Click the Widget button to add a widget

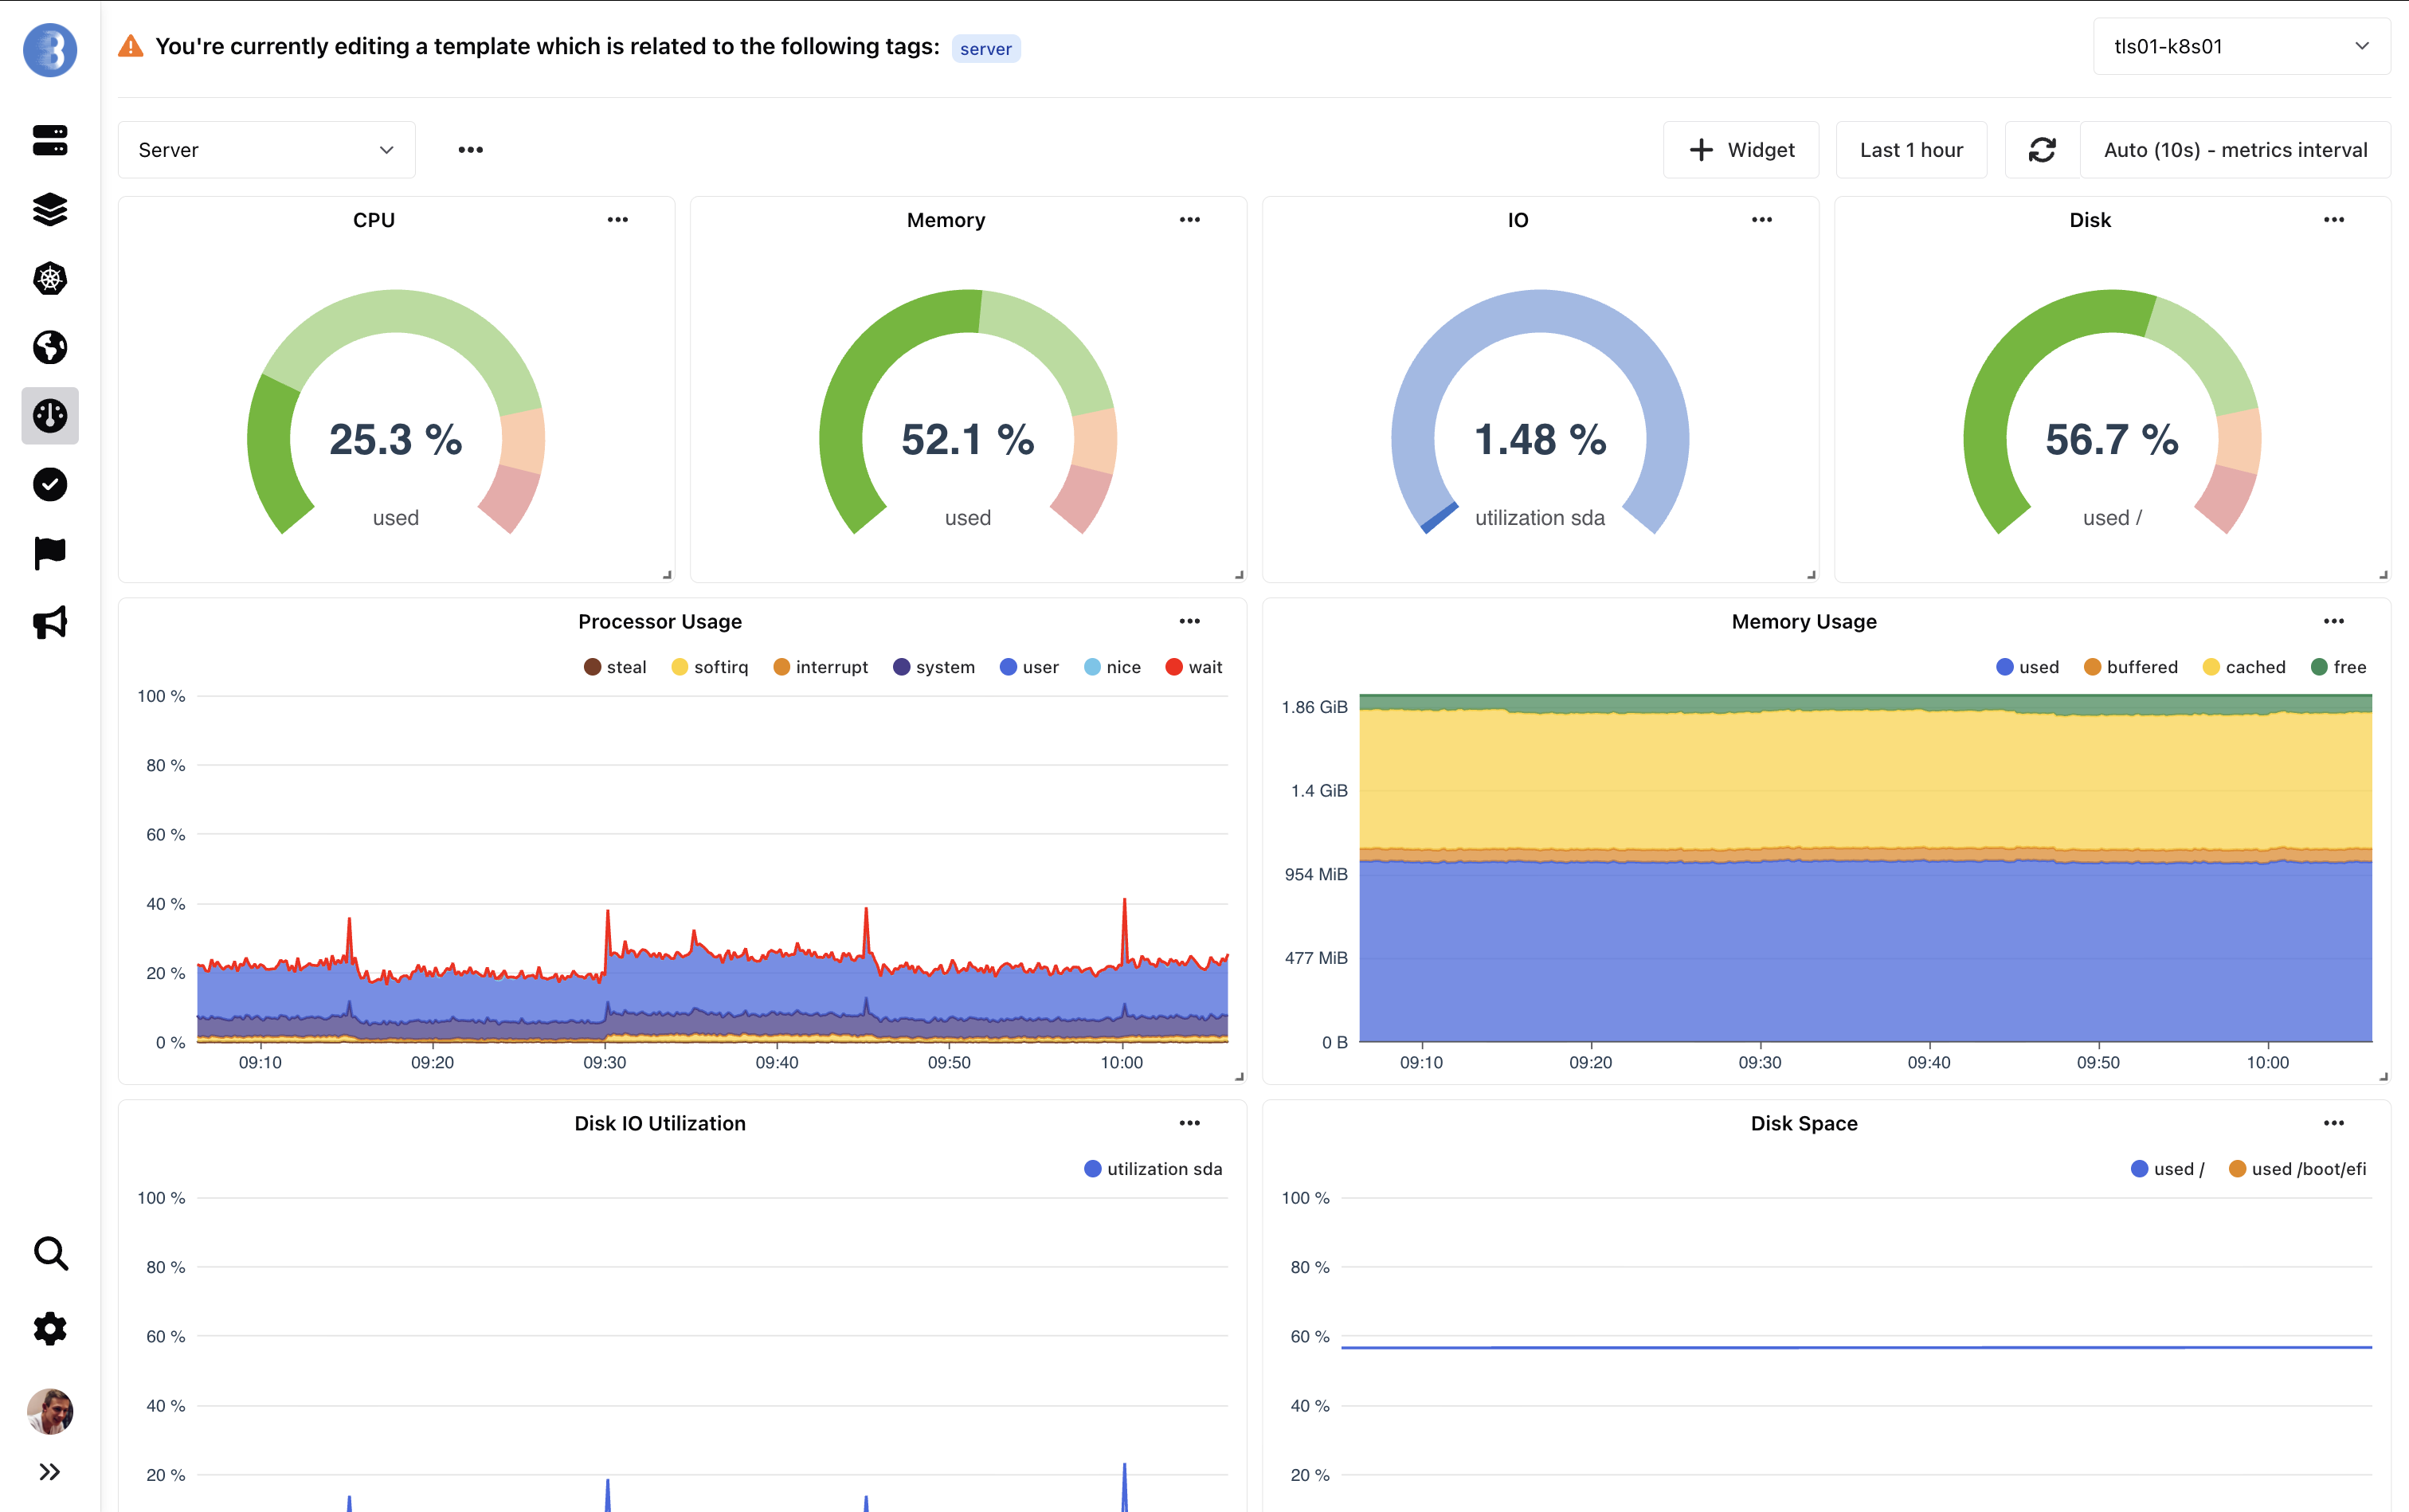click(1740, 149)
